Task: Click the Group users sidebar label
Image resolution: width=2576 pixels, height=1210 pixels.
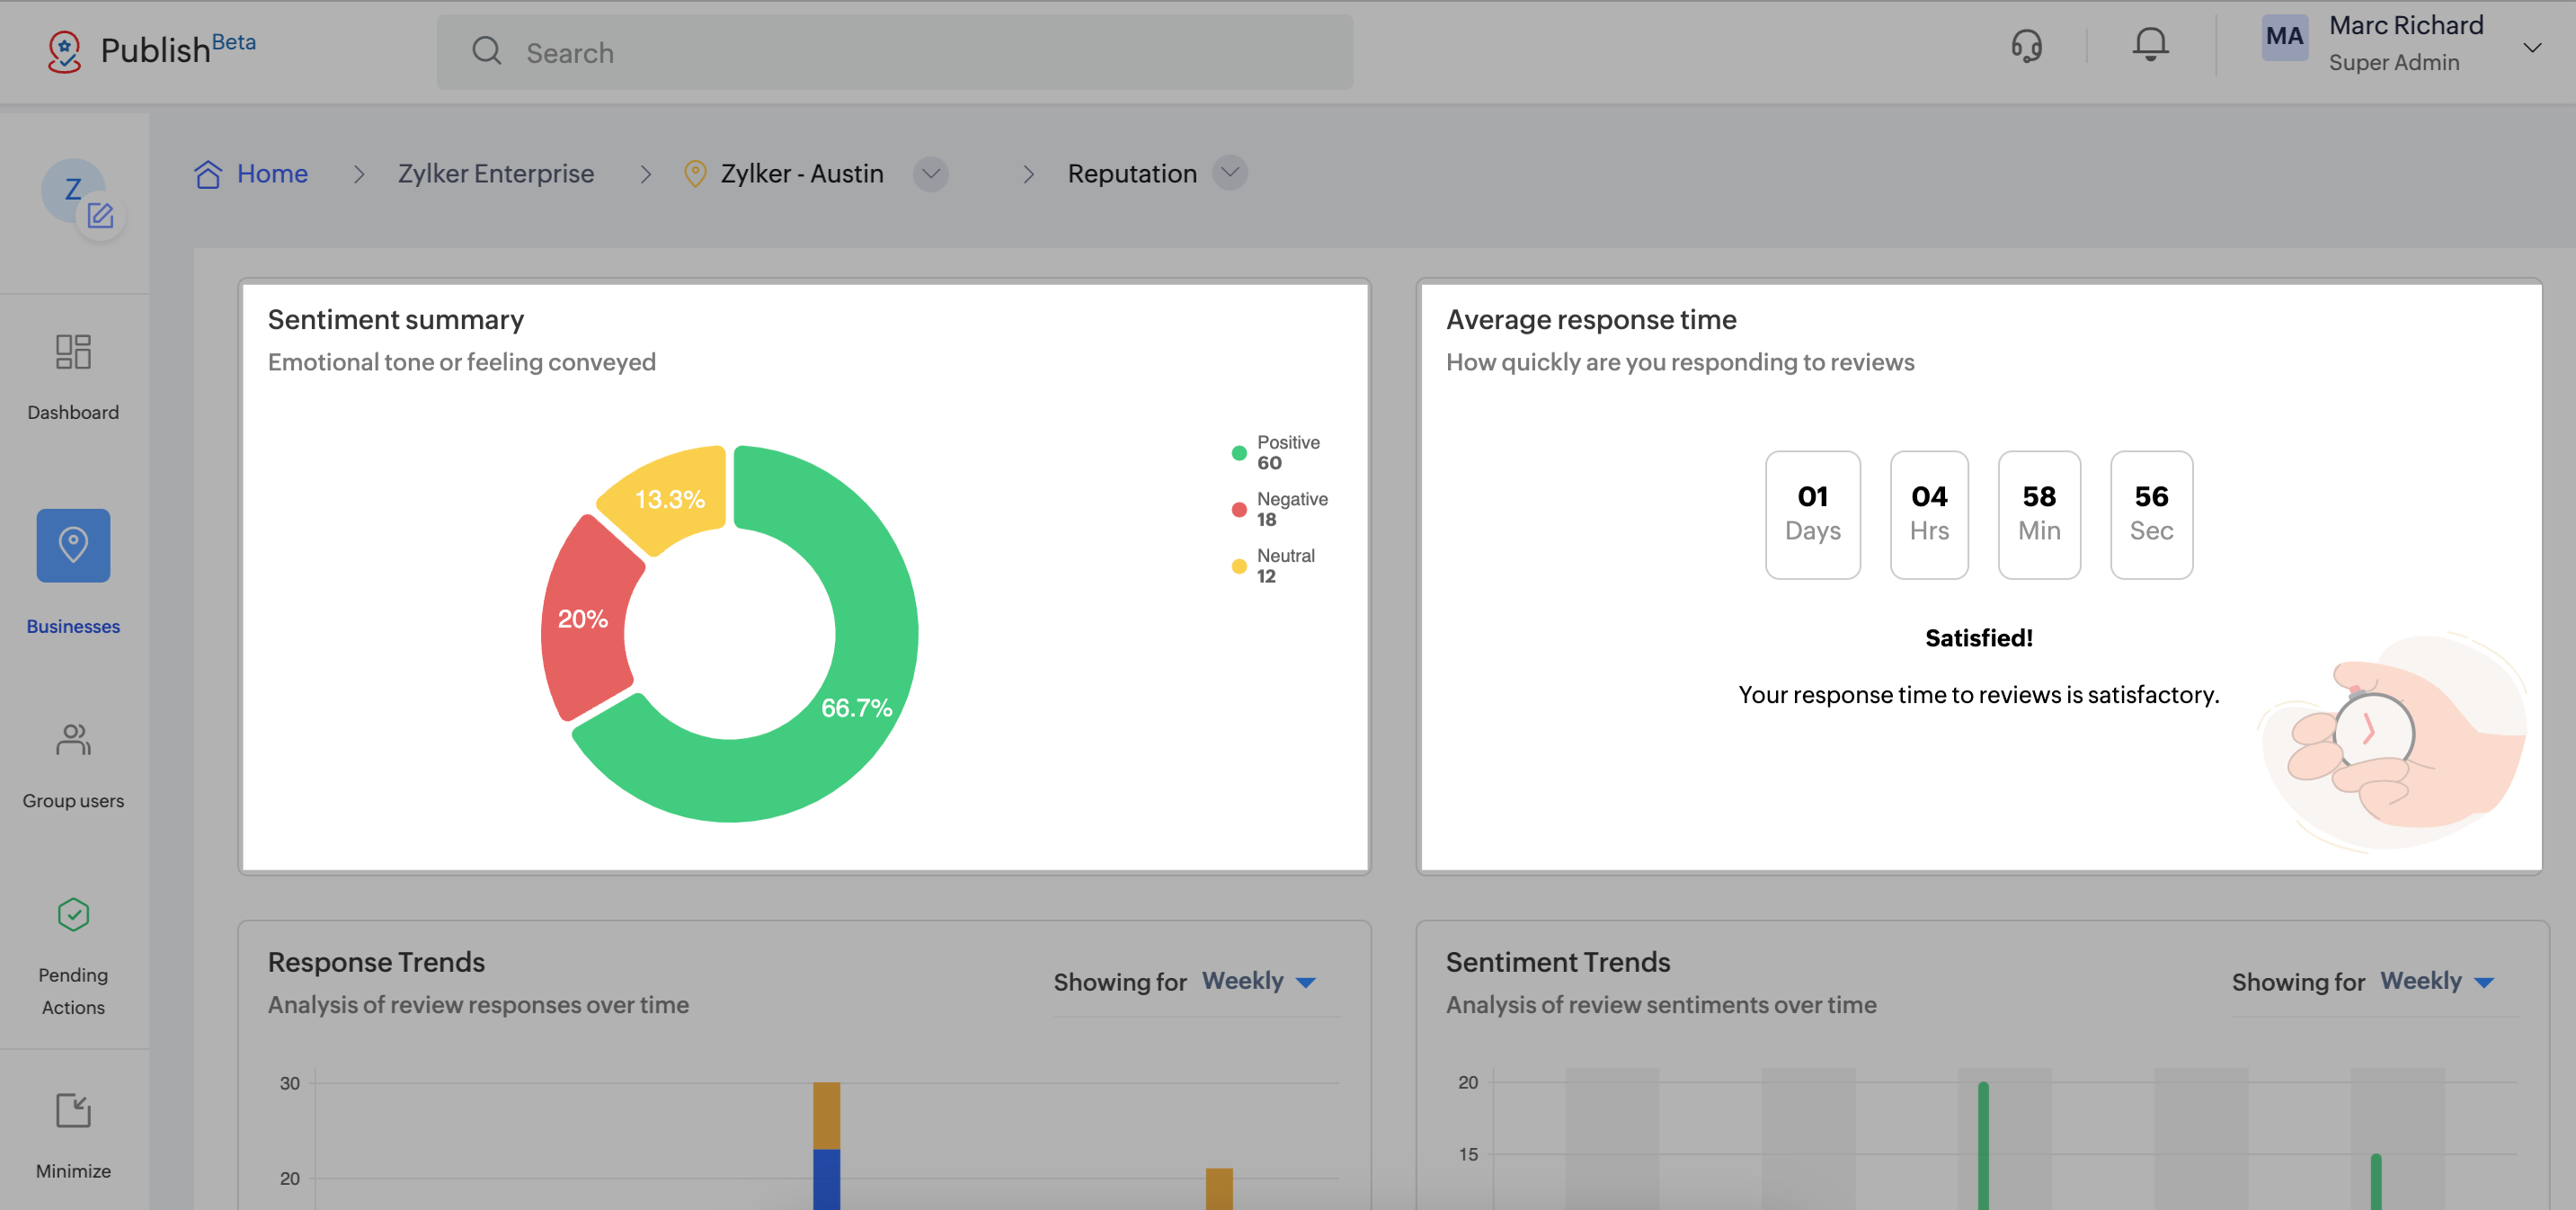Action: pyautogui.click(x=73, y=801)
